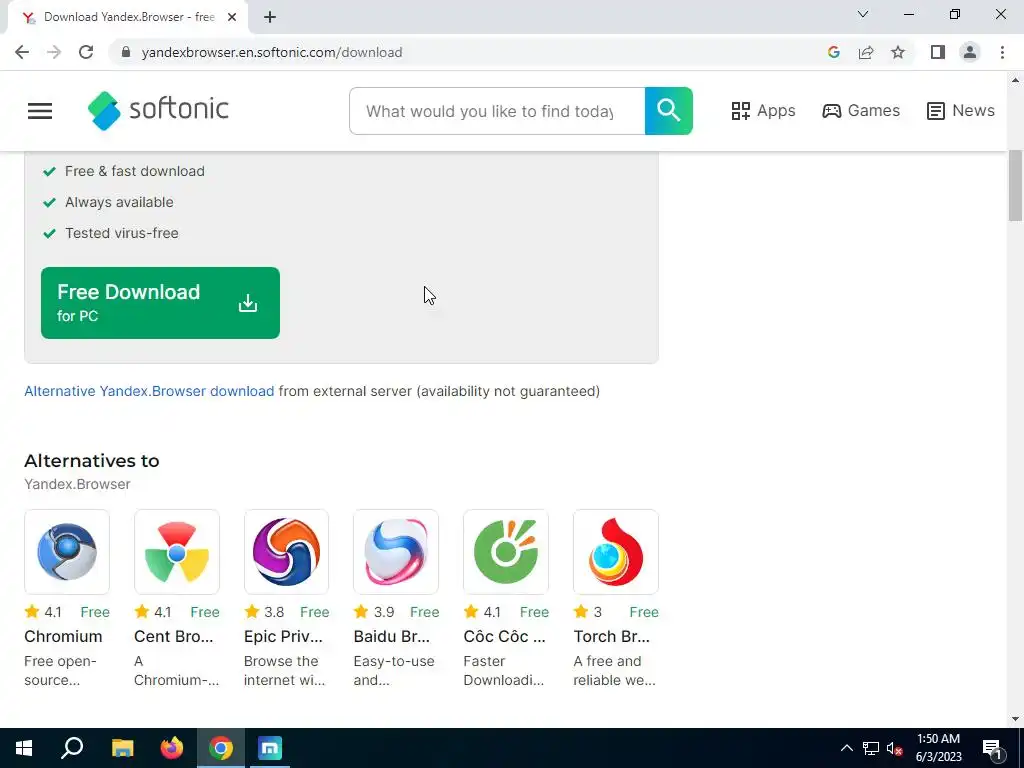Open the blue app next to Chrome in taskbar
The height and width of the screenshot is (768, 1024).
pyautogui.click(x=270, y=748)
